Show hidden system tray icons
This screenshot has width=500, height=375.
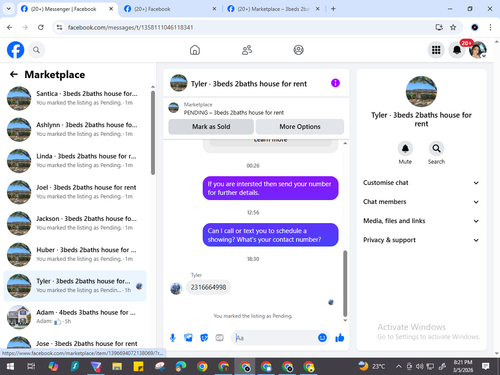(x=398, y=367)
